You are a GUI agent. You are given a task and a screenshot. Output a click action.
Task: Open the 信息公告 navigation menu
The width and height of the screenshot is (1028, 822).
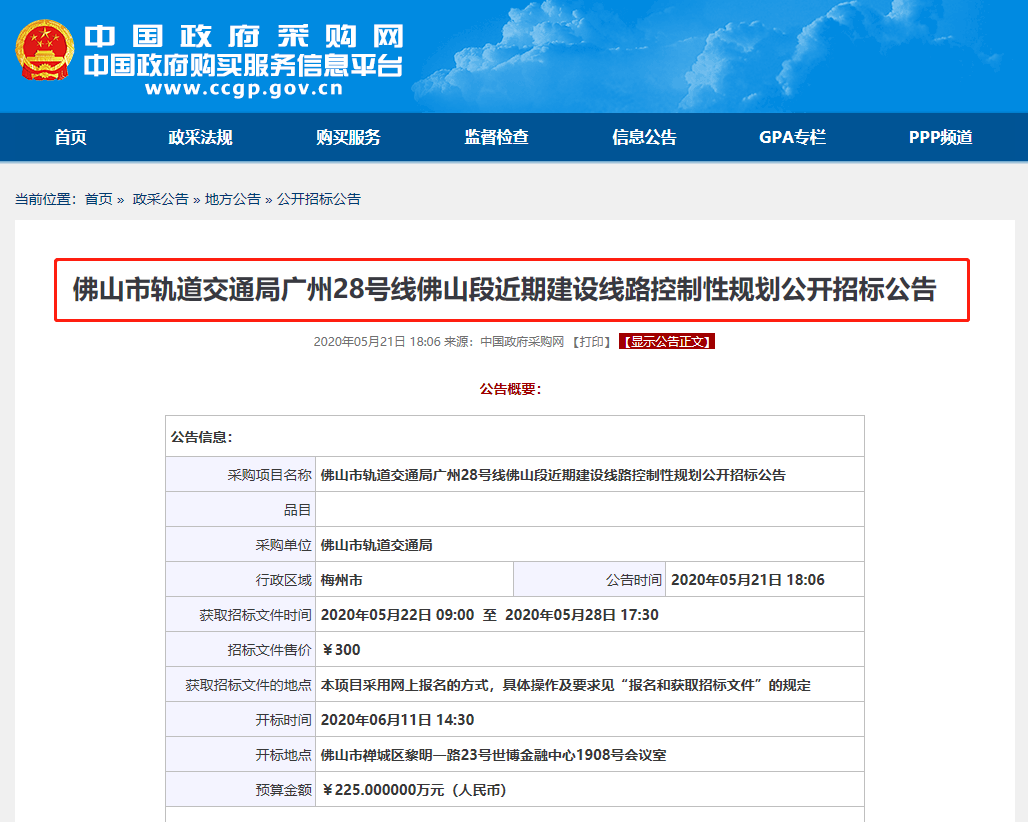pyautogui.click(x=644, y=138)
